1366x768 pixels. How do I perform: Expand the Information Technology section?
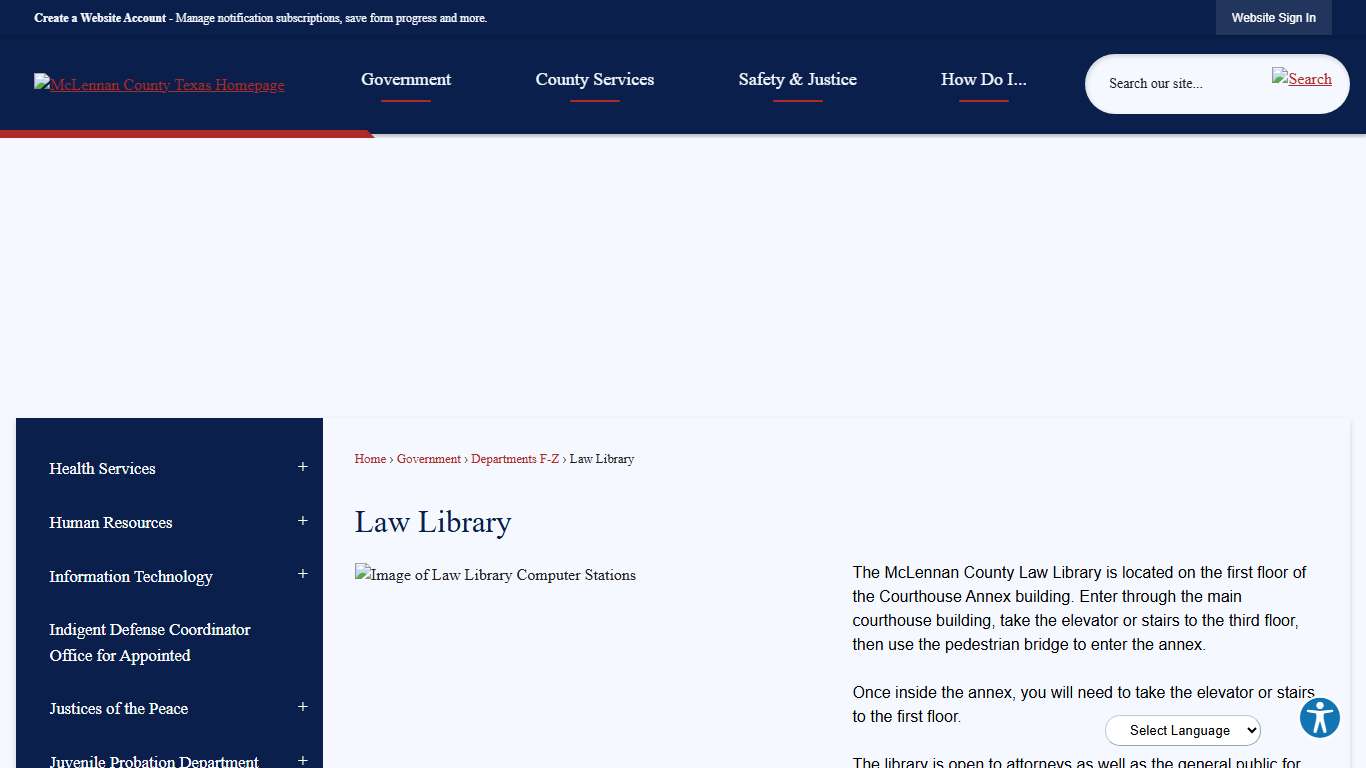[302, 574]
